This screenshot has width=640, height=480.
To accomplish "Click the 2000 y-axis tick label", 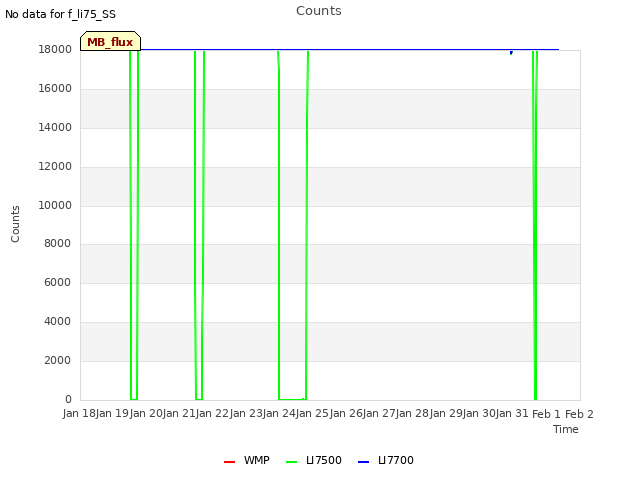I will pyautogui.click(x=58, y=360).
